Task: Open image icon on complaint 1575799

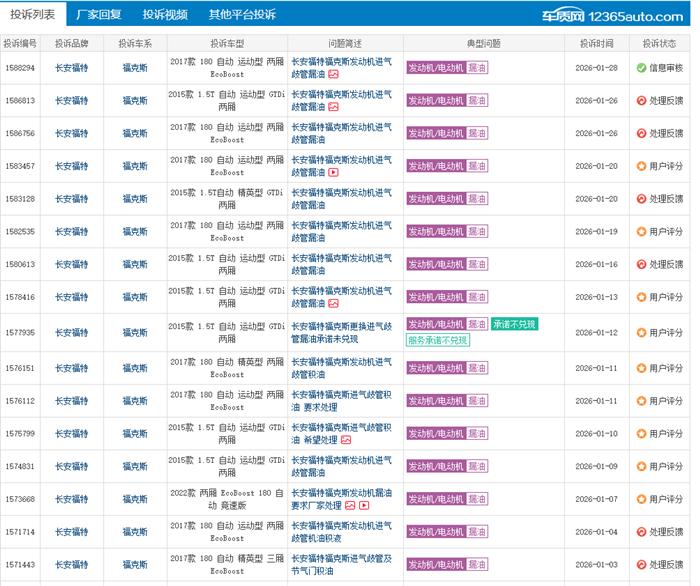Action: tap(346, 439)
